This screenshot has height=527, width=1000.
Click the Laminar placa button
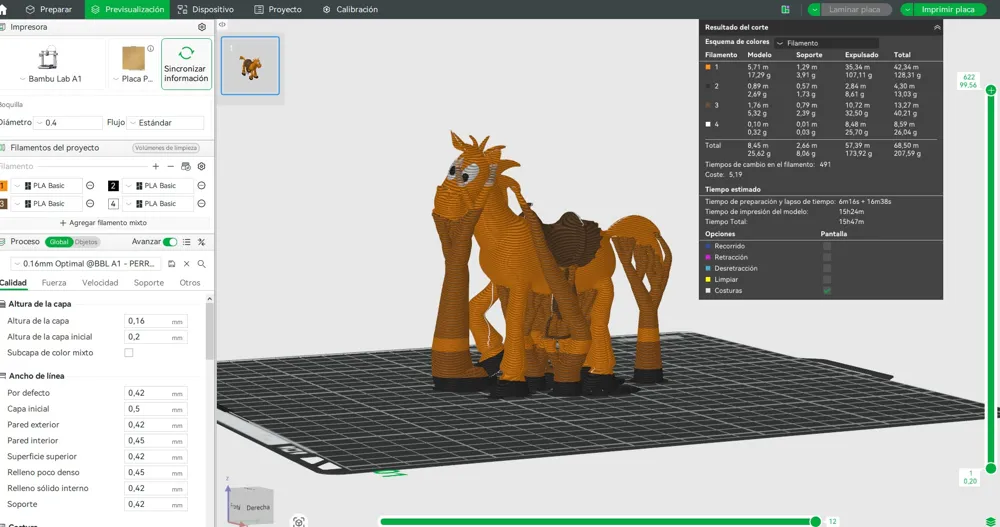click(x=856, y=10)
